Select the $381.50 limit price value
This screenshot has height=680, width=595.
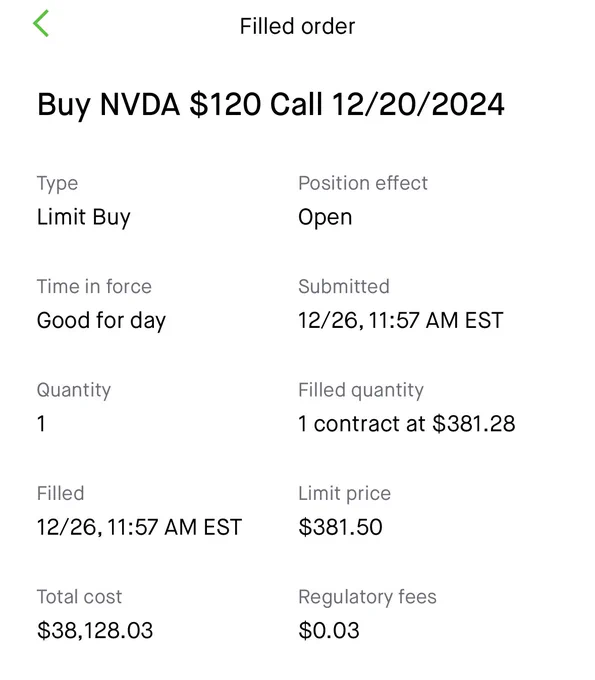[340, 527]
